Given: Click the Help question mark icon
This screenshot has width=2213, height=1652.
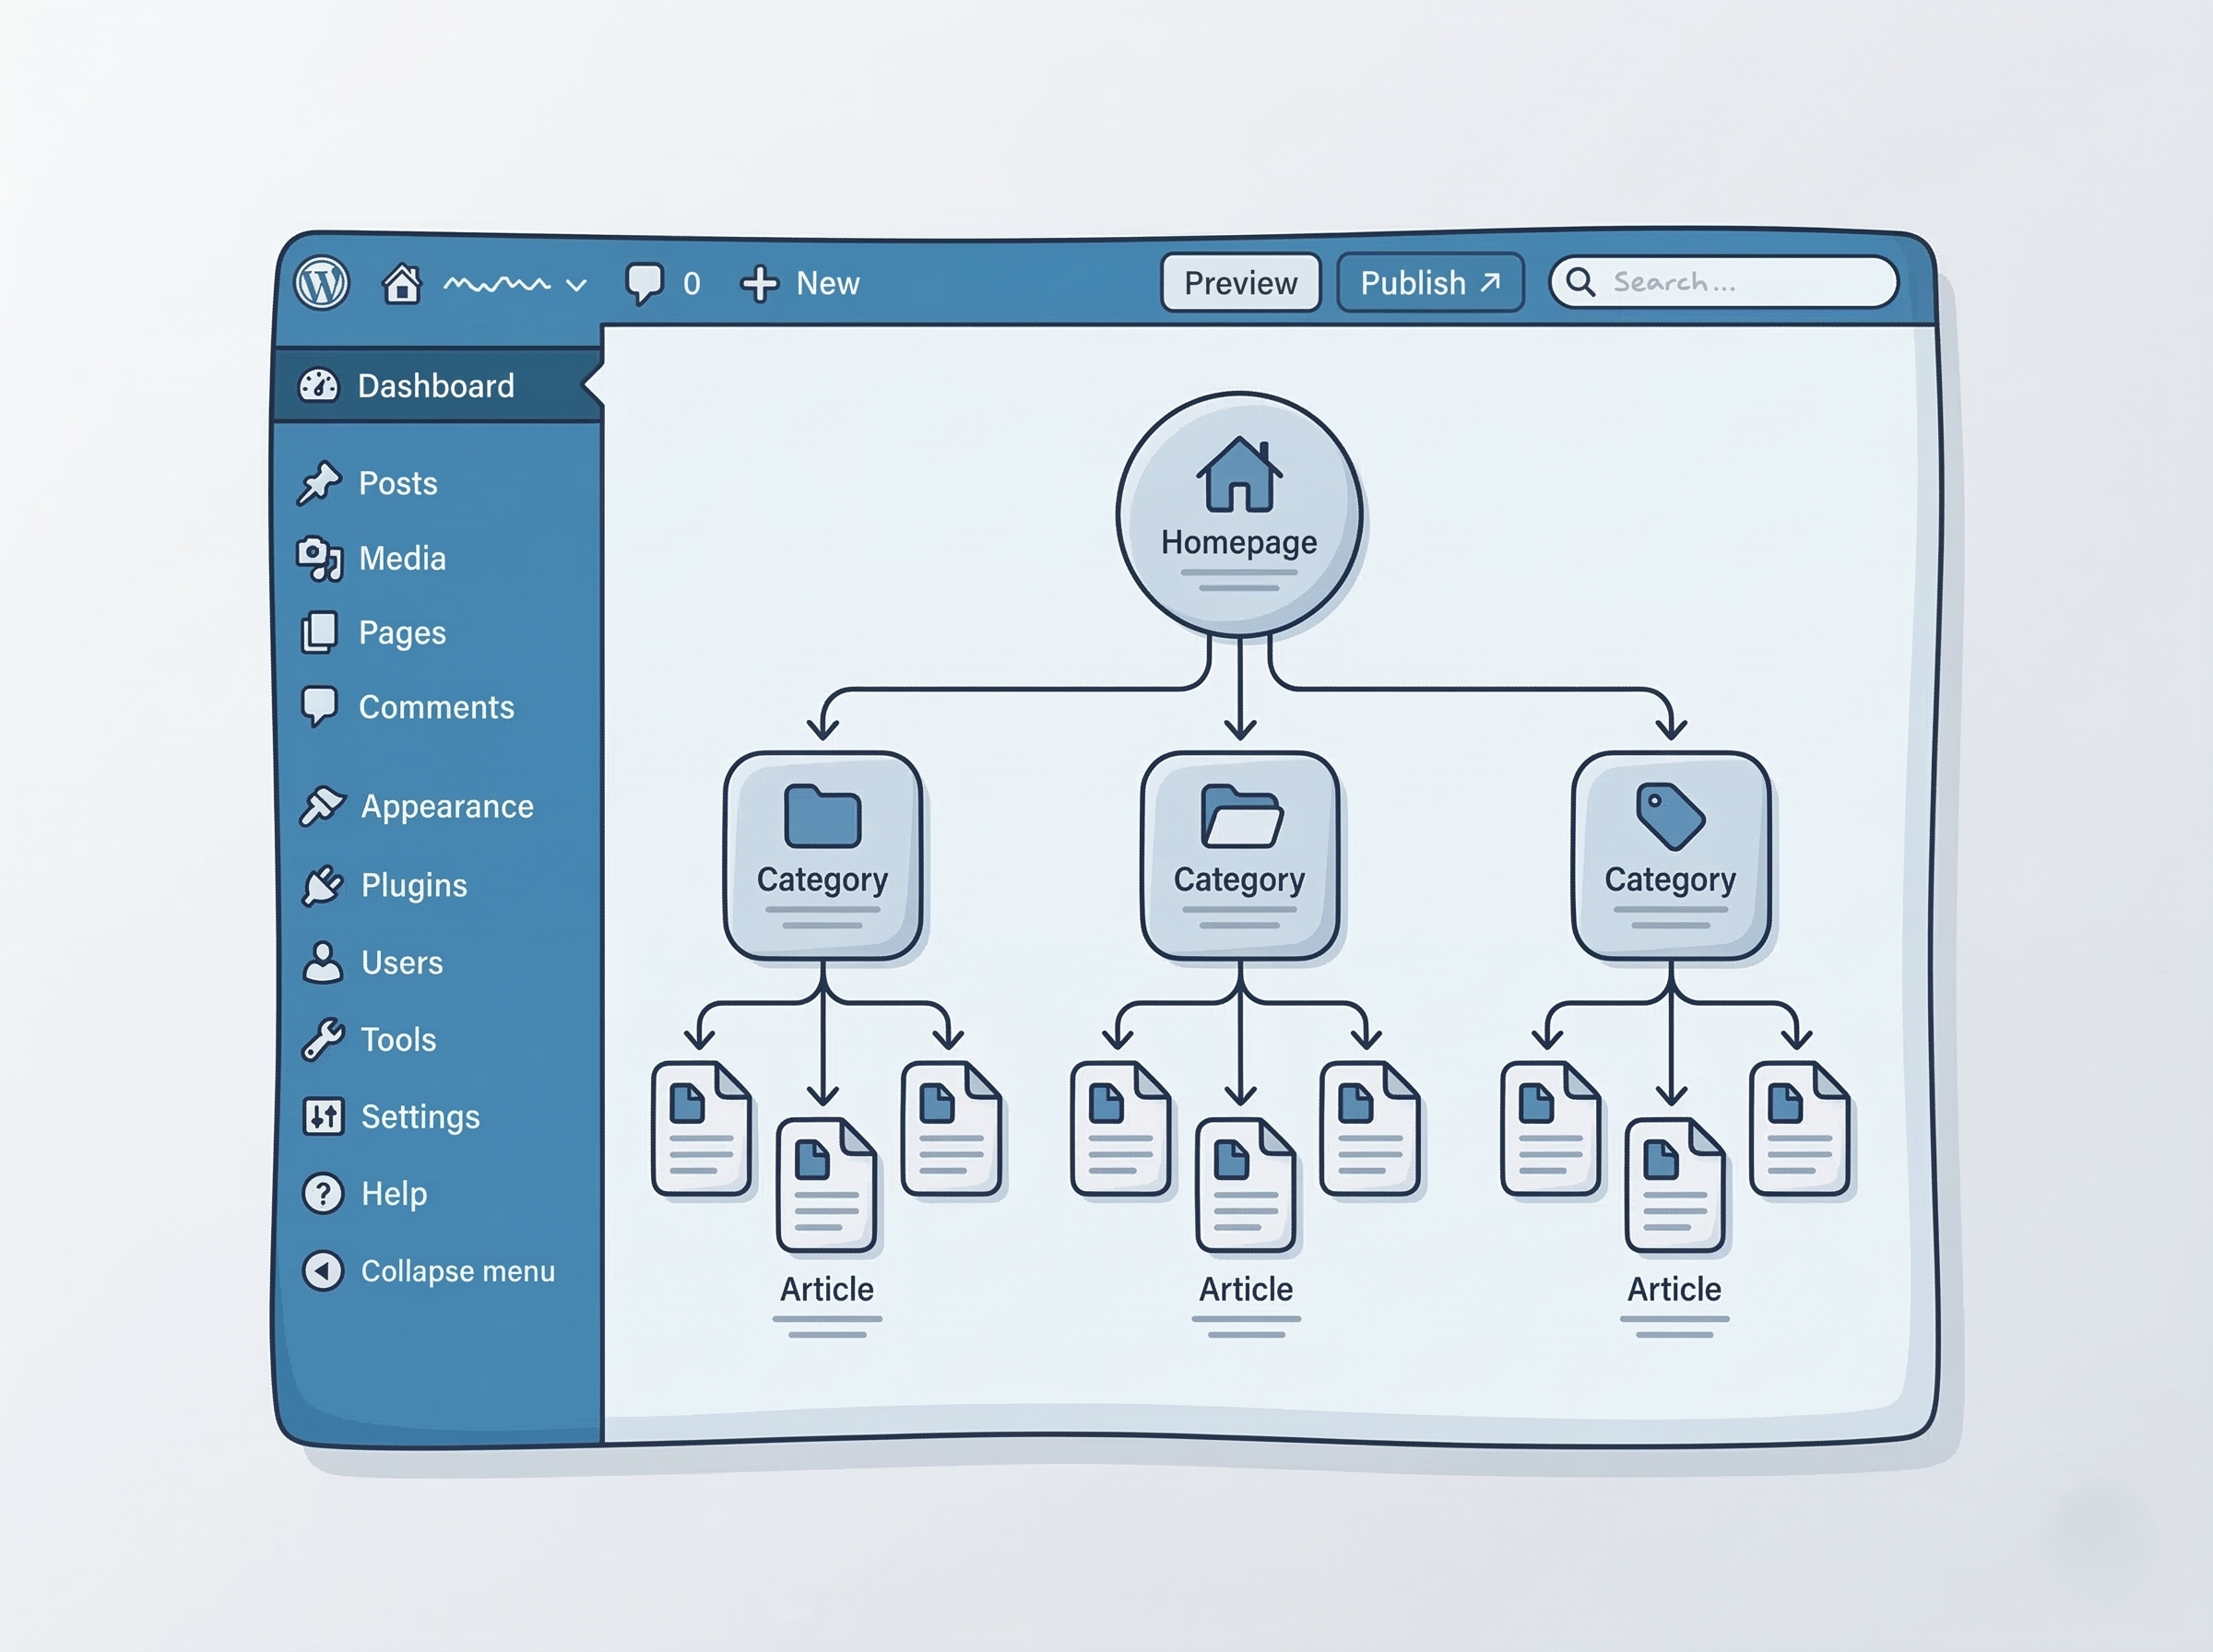Looking at the screenshot, I should click(323, 1193).
